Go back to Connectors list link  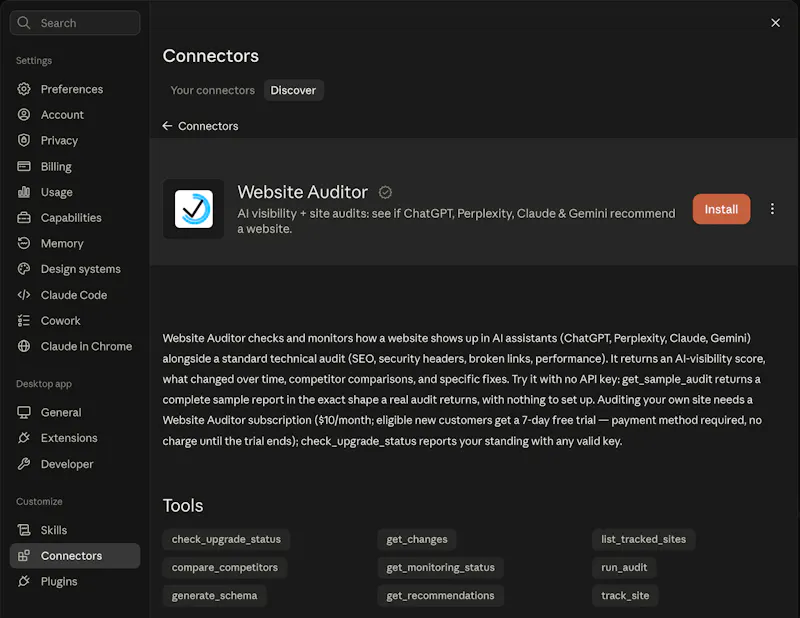200,126
